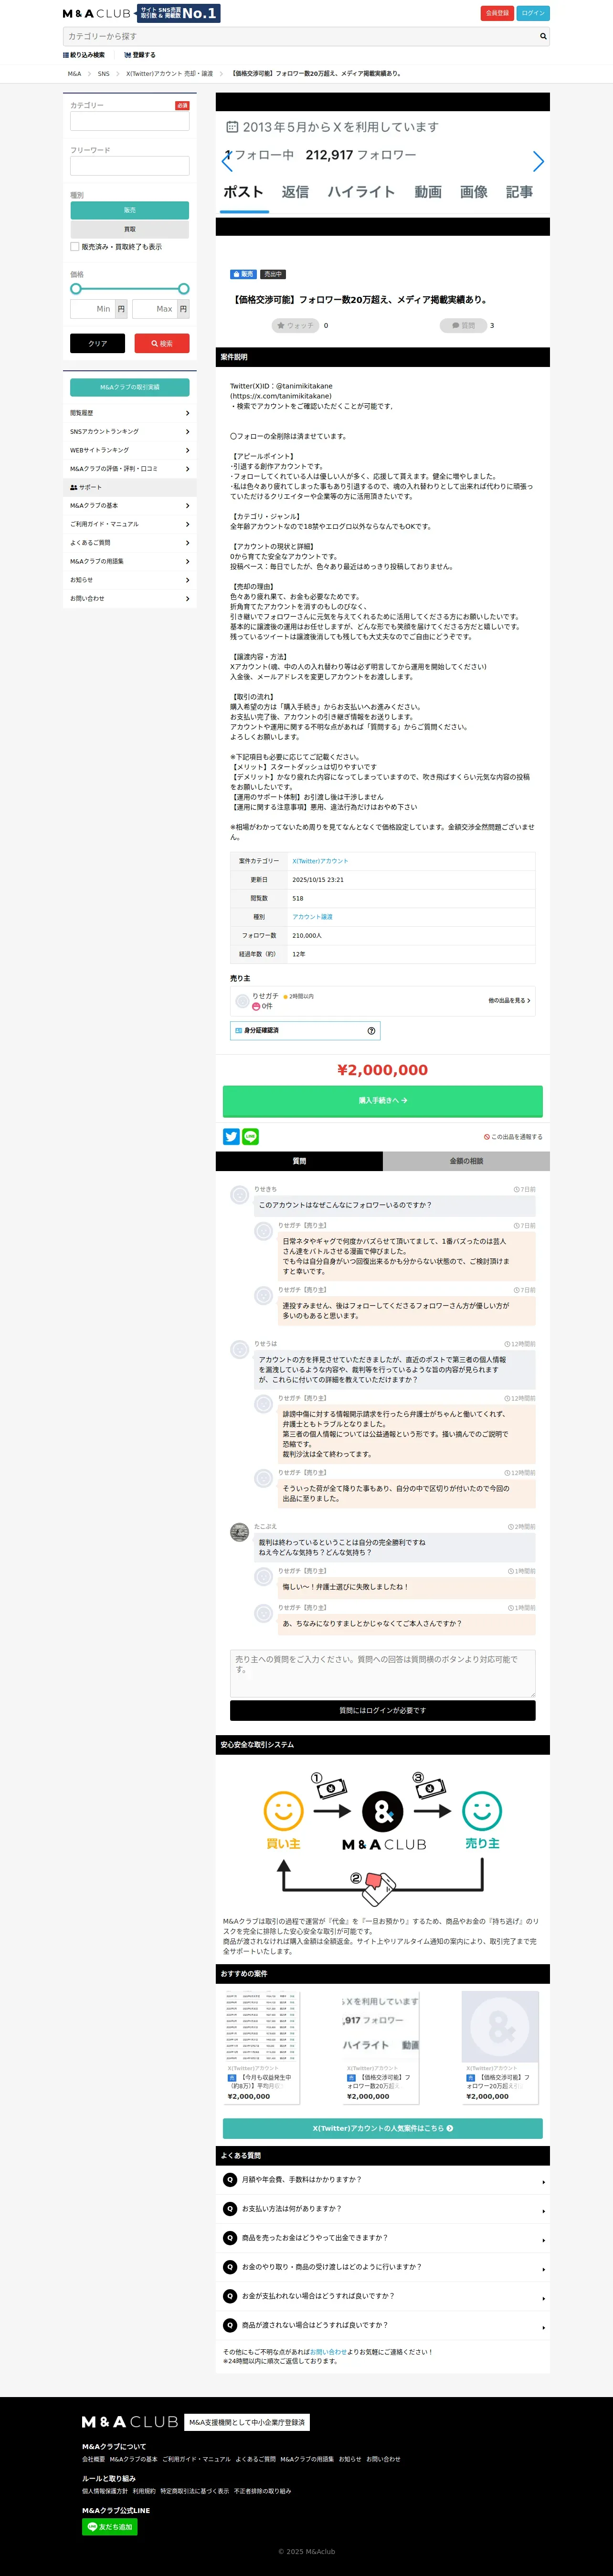The height and width of the screenshot is (2576, 613).
Task: Click LINE 友だち追加 button in footer
Action: 109,2526
